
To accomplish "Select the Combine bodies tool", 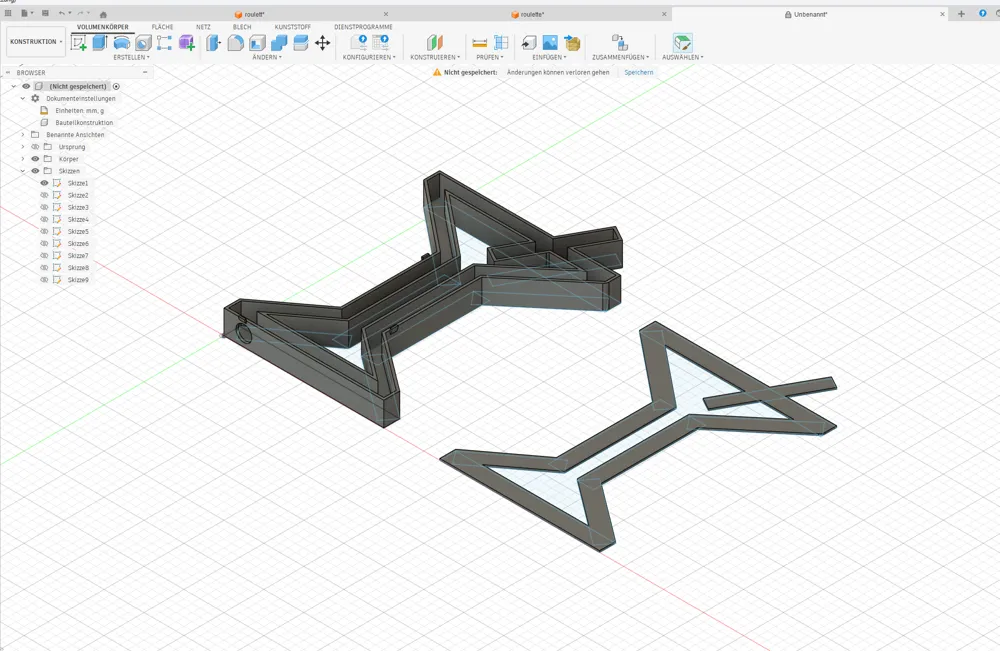I will (279, 43).
